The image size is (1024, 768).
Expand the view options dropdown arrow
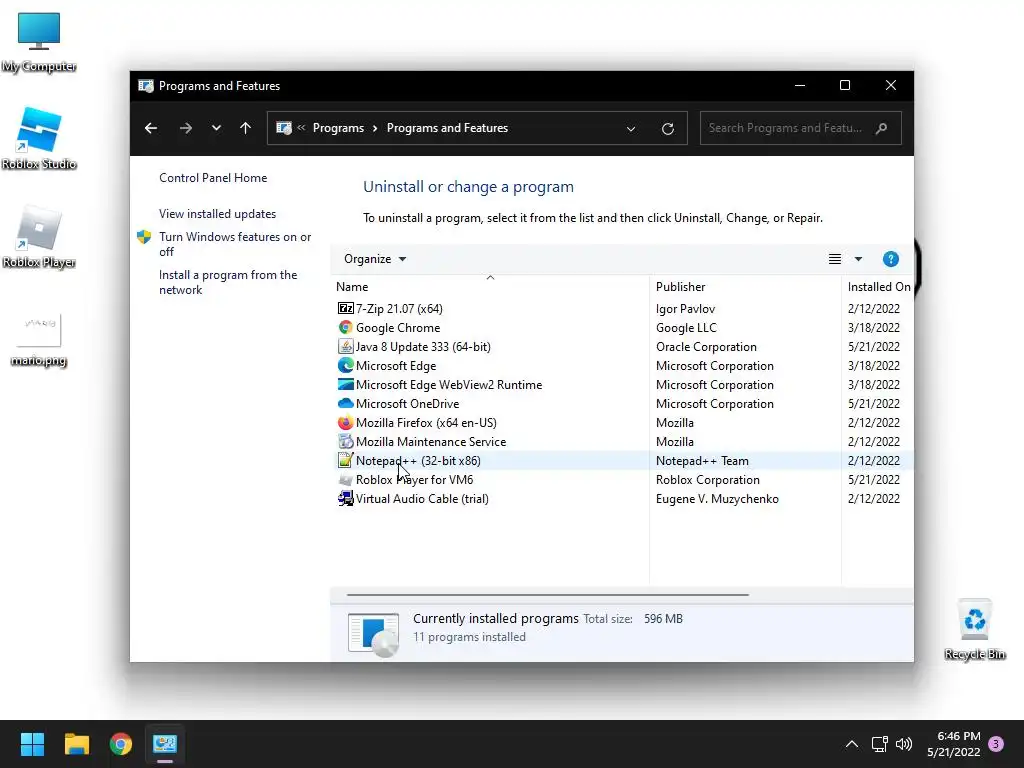pos(858,259)
